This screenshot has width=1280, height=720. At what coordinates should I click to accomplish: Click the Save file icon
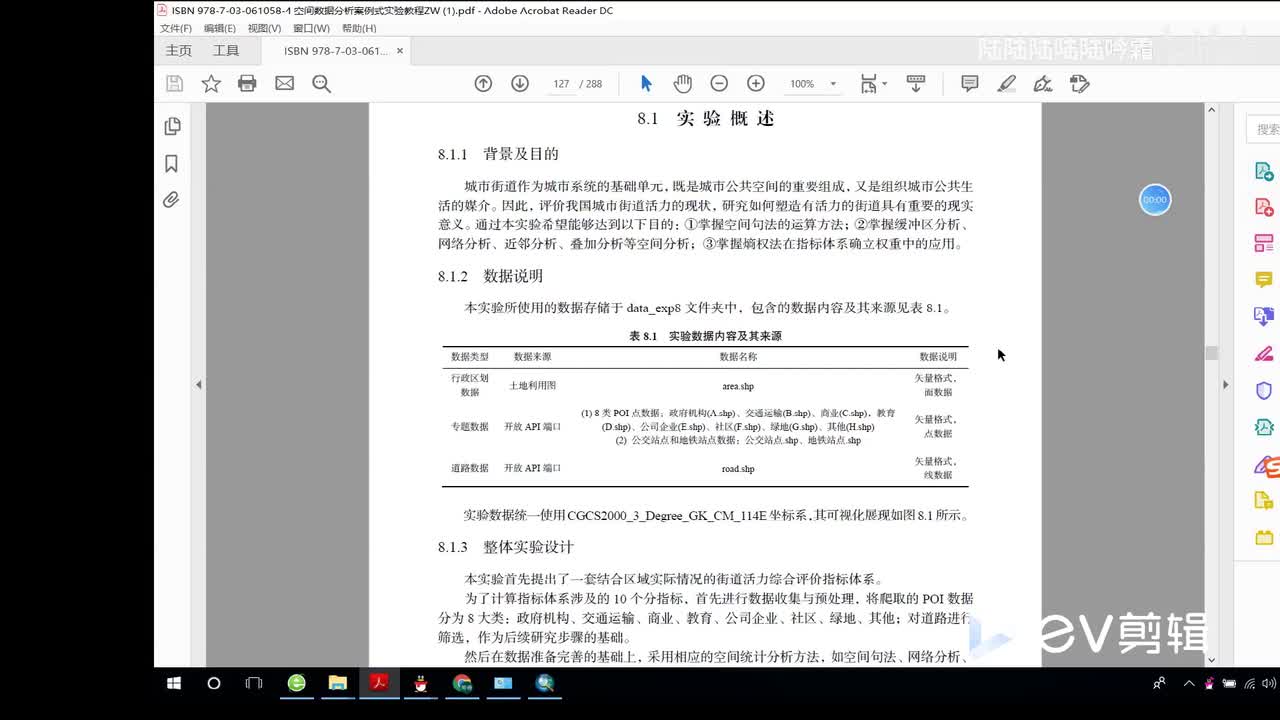click(174, 84)
